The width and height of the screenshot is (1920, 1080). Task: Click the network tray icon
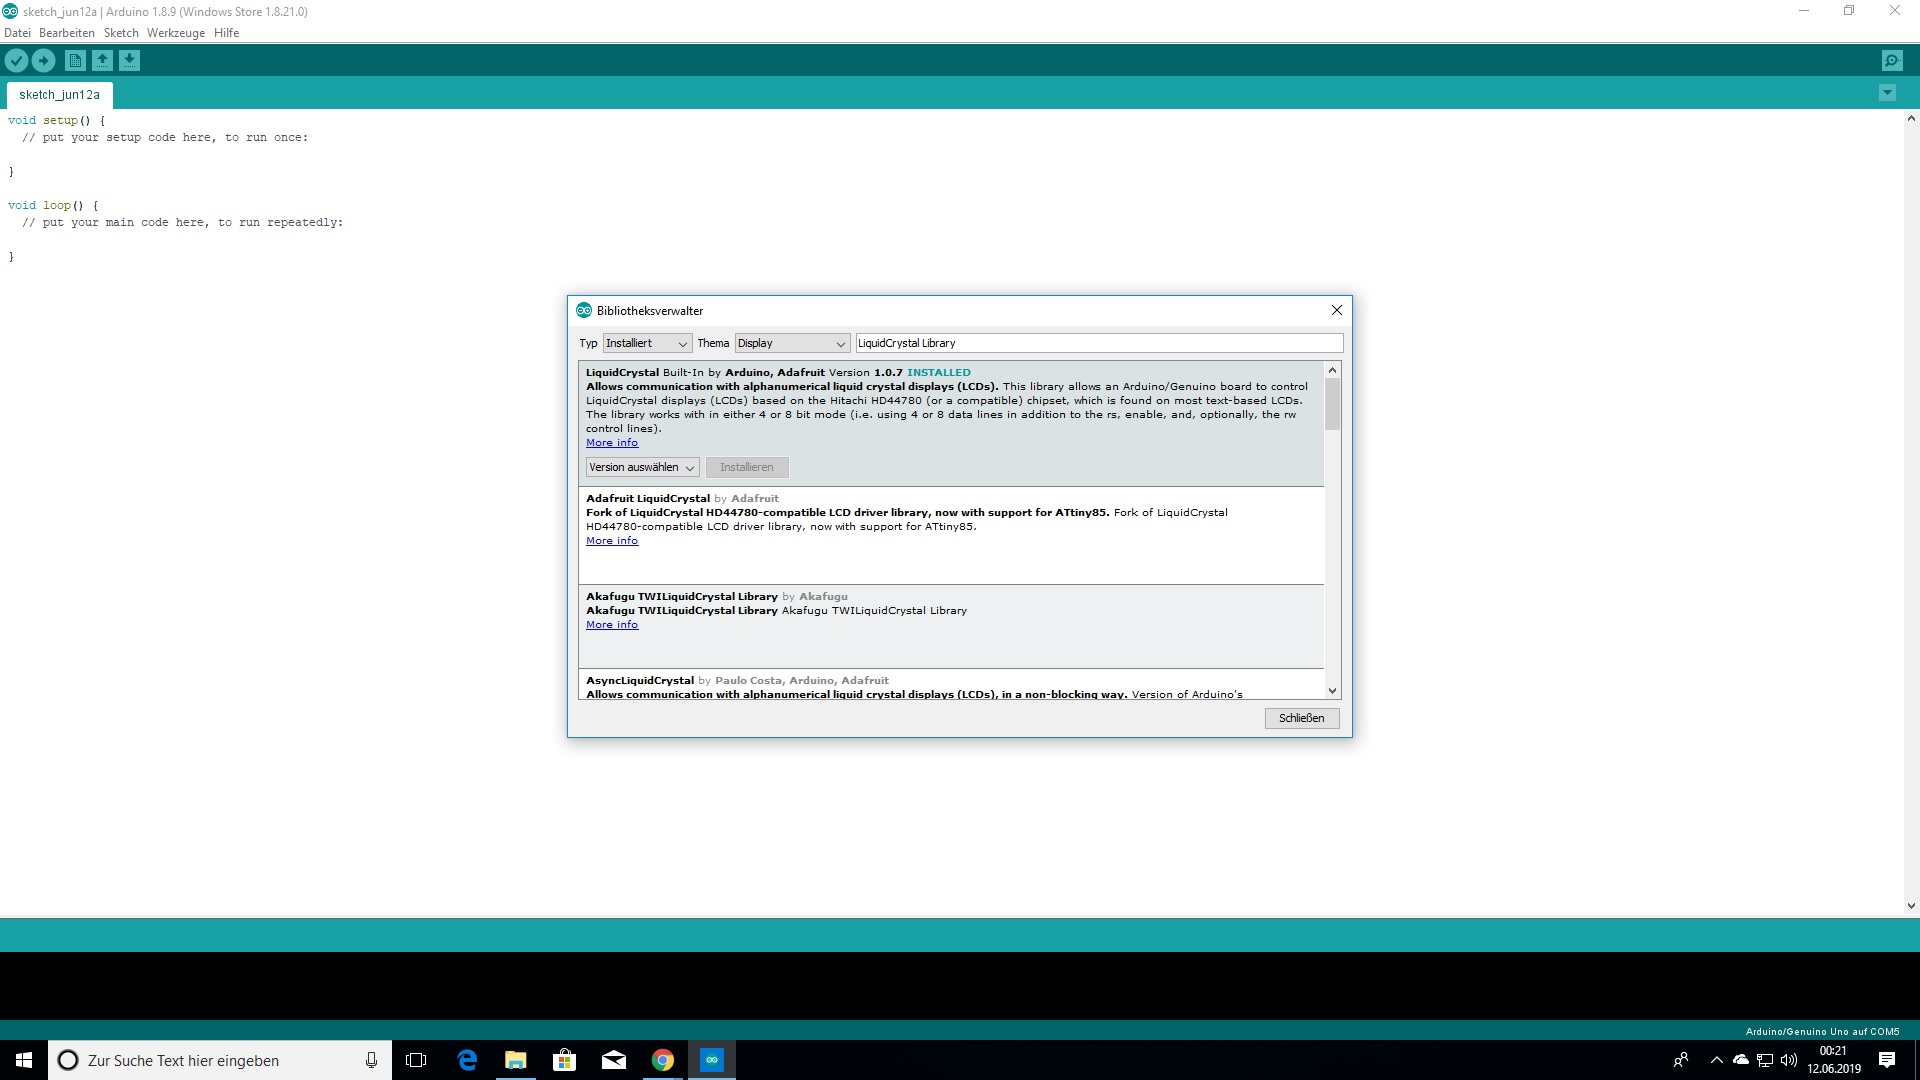(1765, 1060)
